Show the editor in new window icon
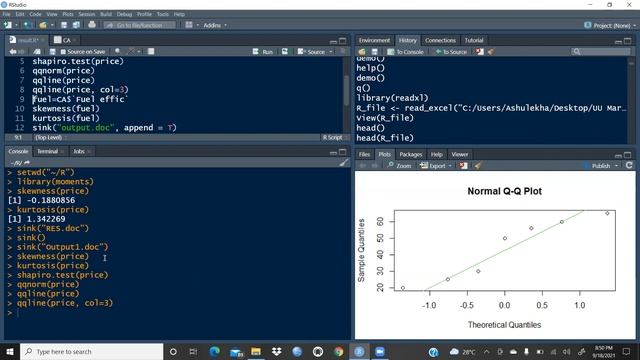 click(x=37, y=51)
